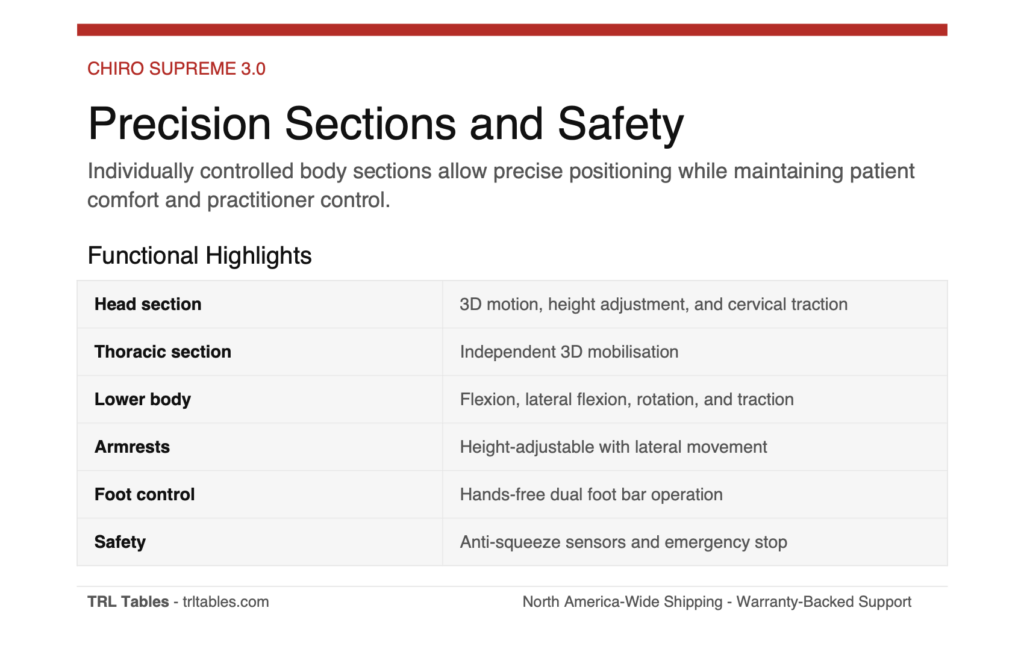Click the Flexion, lateral flexion description cell
The height and width of the screenshot is (655, 1024).
pyautogui.click(x=626, y=399)
